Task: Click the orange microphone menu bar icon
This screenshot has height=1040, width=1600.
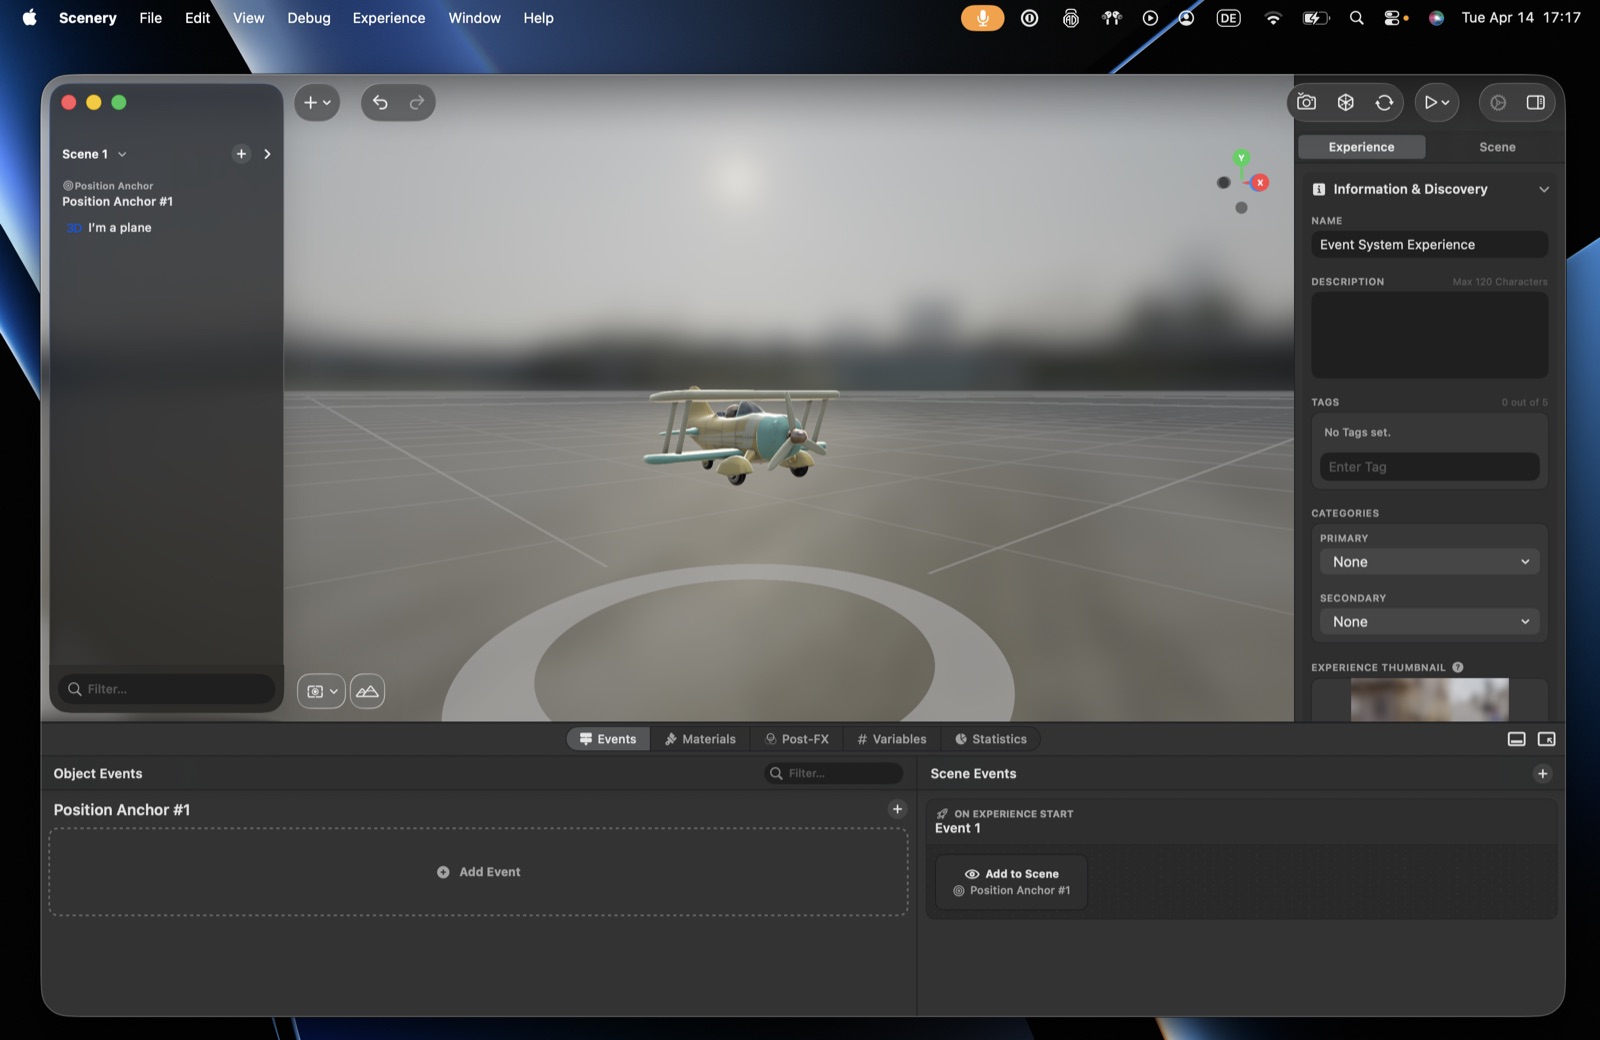Action: pyautogui.click(x=982, y=18)
